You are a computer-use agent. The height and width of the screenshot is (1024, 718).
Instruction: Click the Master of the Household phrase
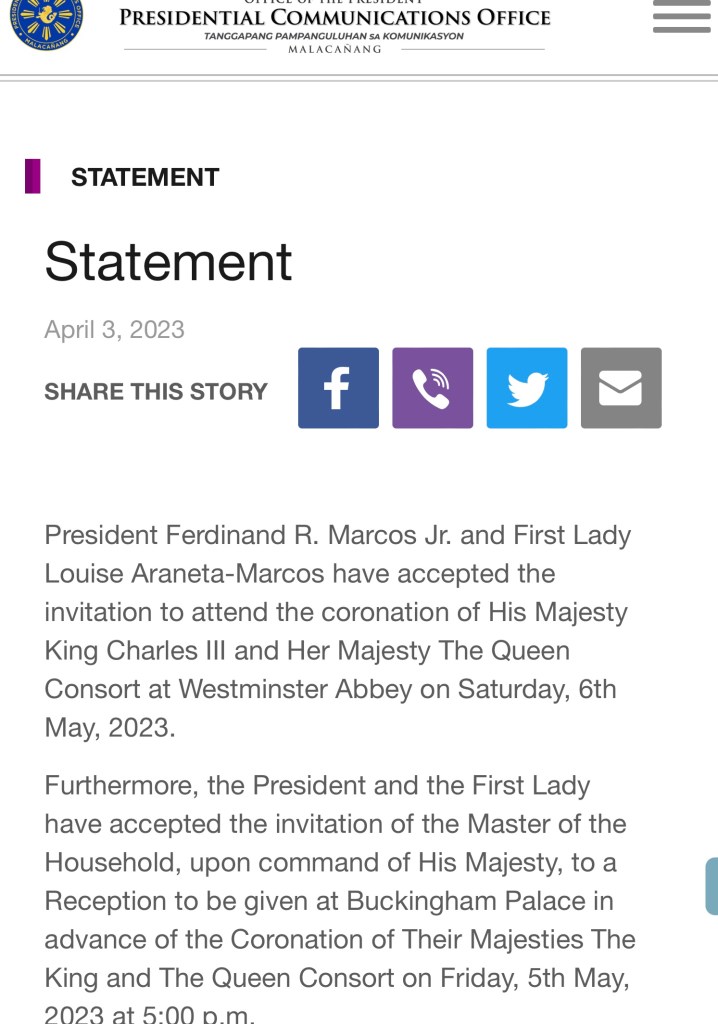click(x=547, y=824)
